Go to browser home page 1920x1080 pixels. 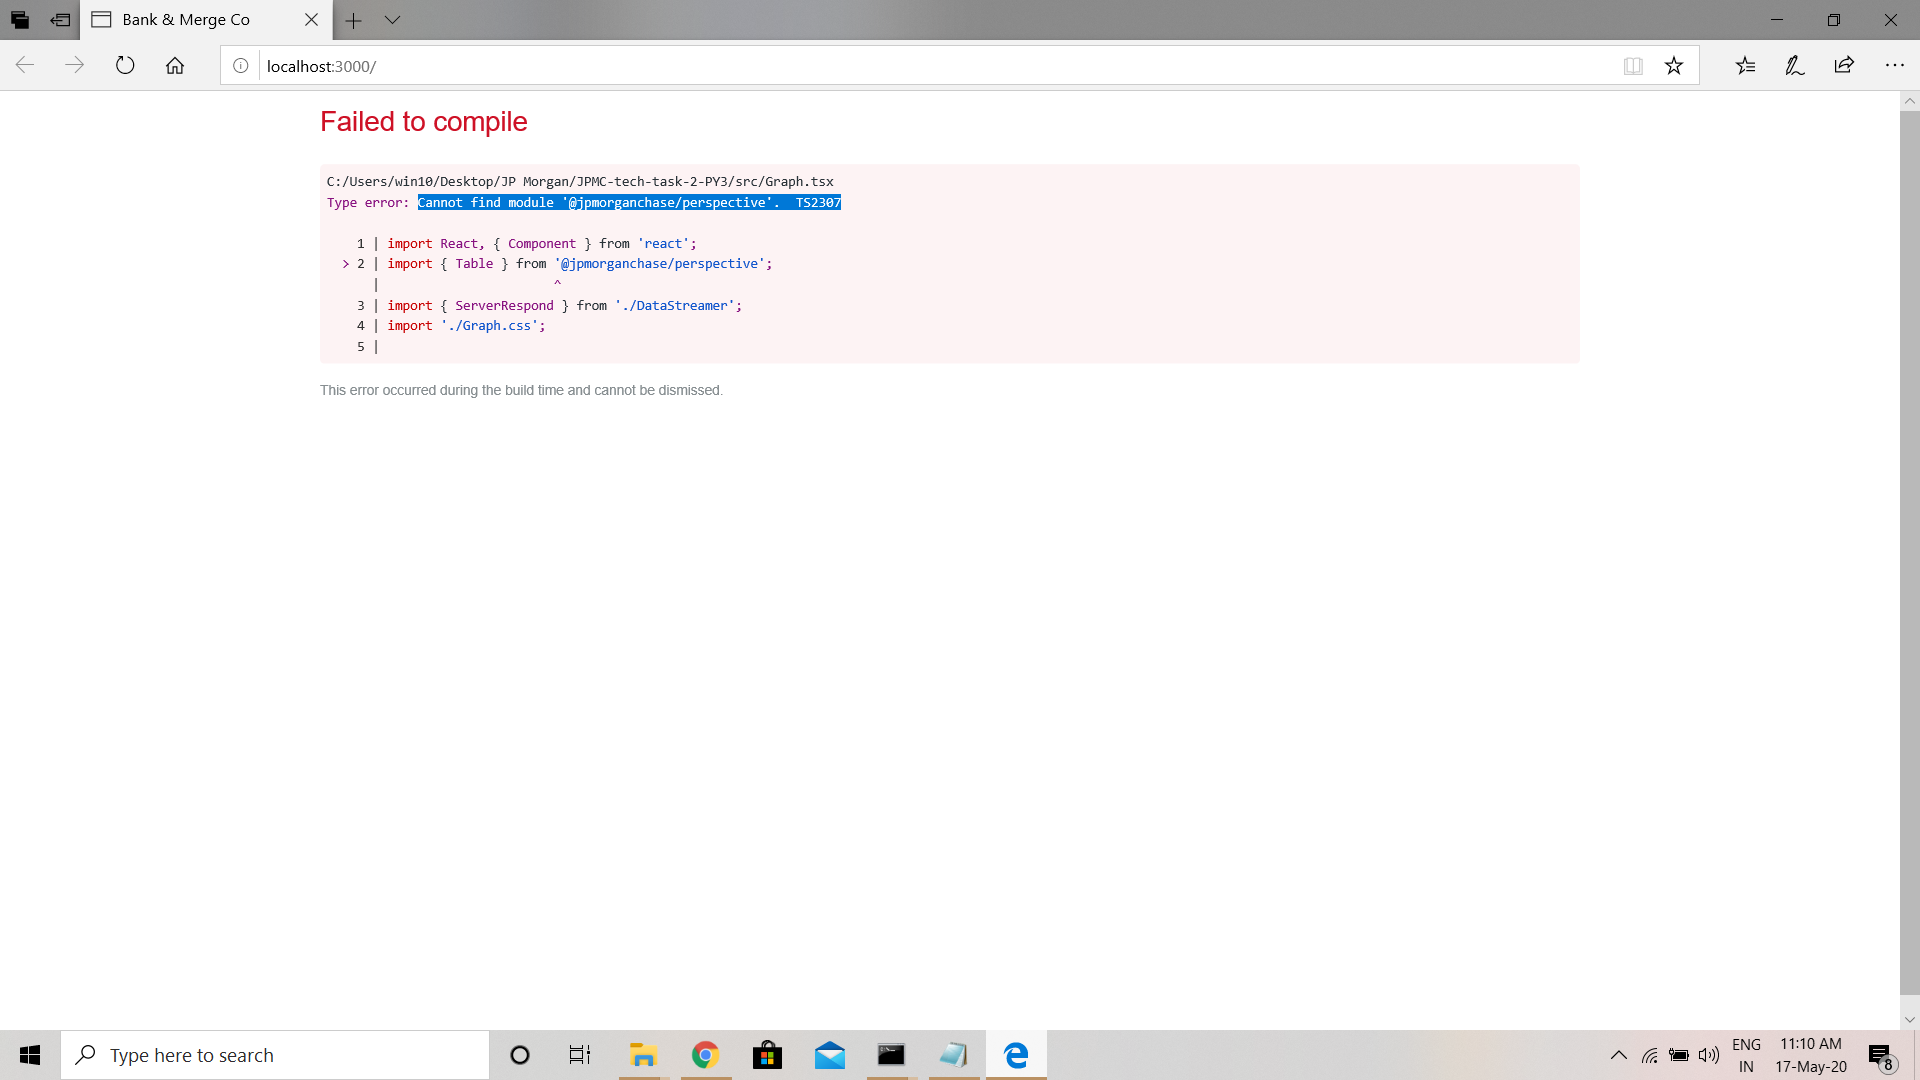tap(175, 66)
